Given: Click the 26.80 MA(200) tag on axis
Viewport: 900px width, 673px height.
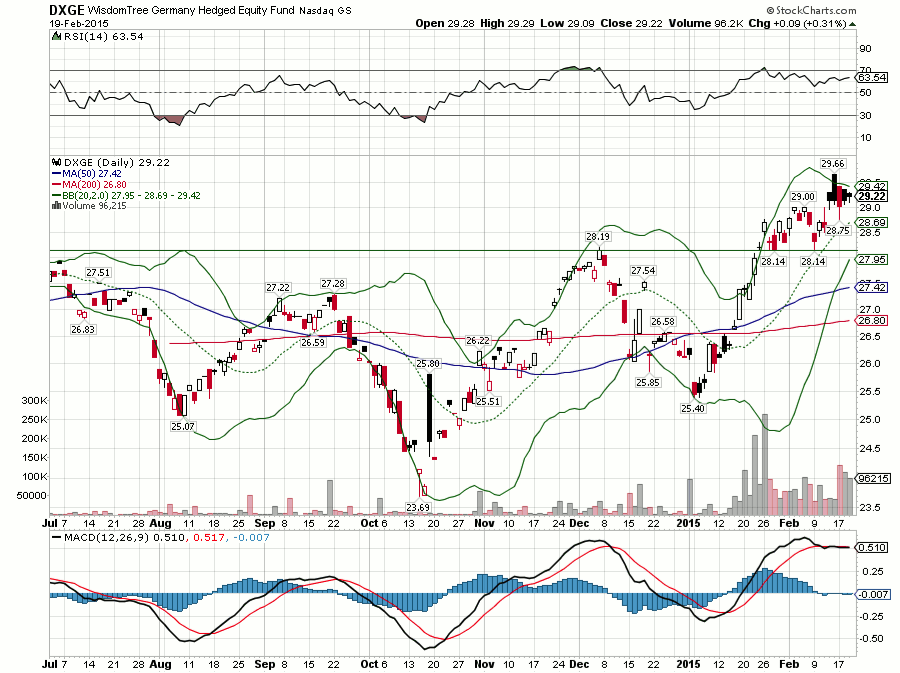Looking at the screenshot, I should pyautogui.click(x=872, y=321).
